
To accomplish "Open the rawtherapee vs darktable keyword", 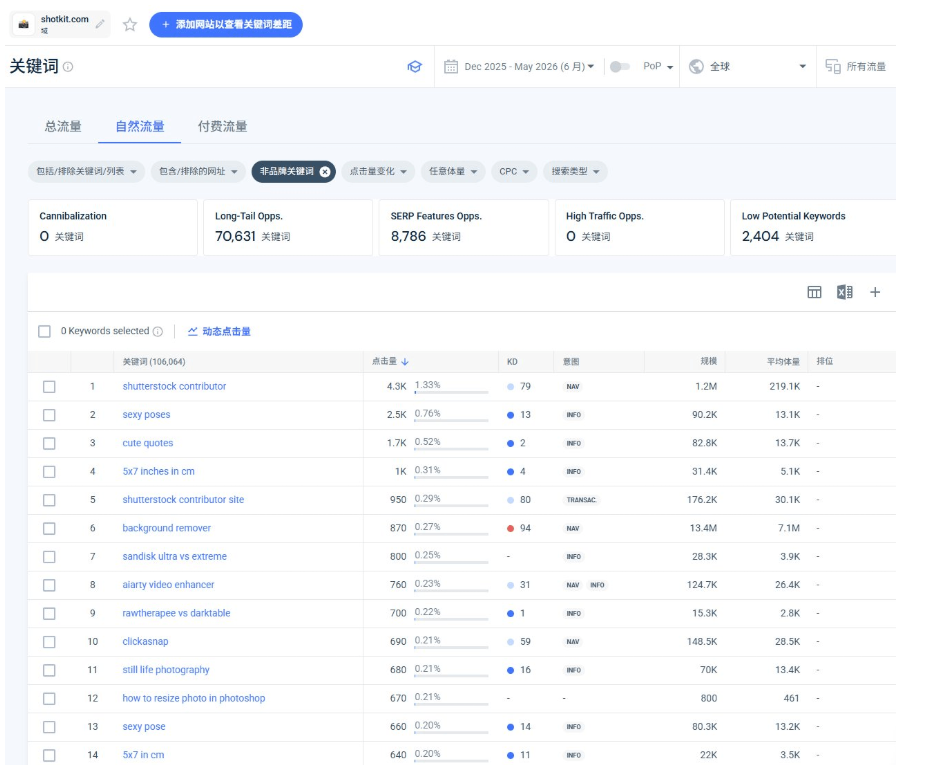I will [176, 613].
